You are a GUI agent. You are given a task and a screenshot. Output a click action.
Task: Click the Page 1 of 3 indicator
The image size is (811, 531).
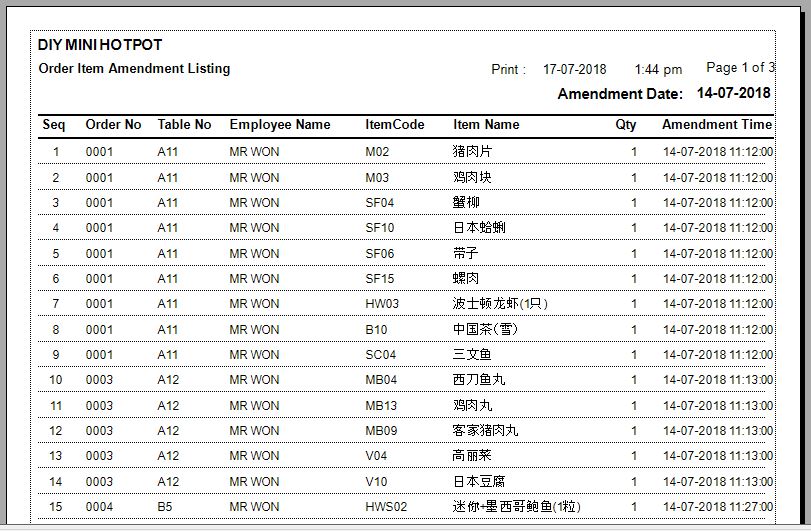point(740,68)
